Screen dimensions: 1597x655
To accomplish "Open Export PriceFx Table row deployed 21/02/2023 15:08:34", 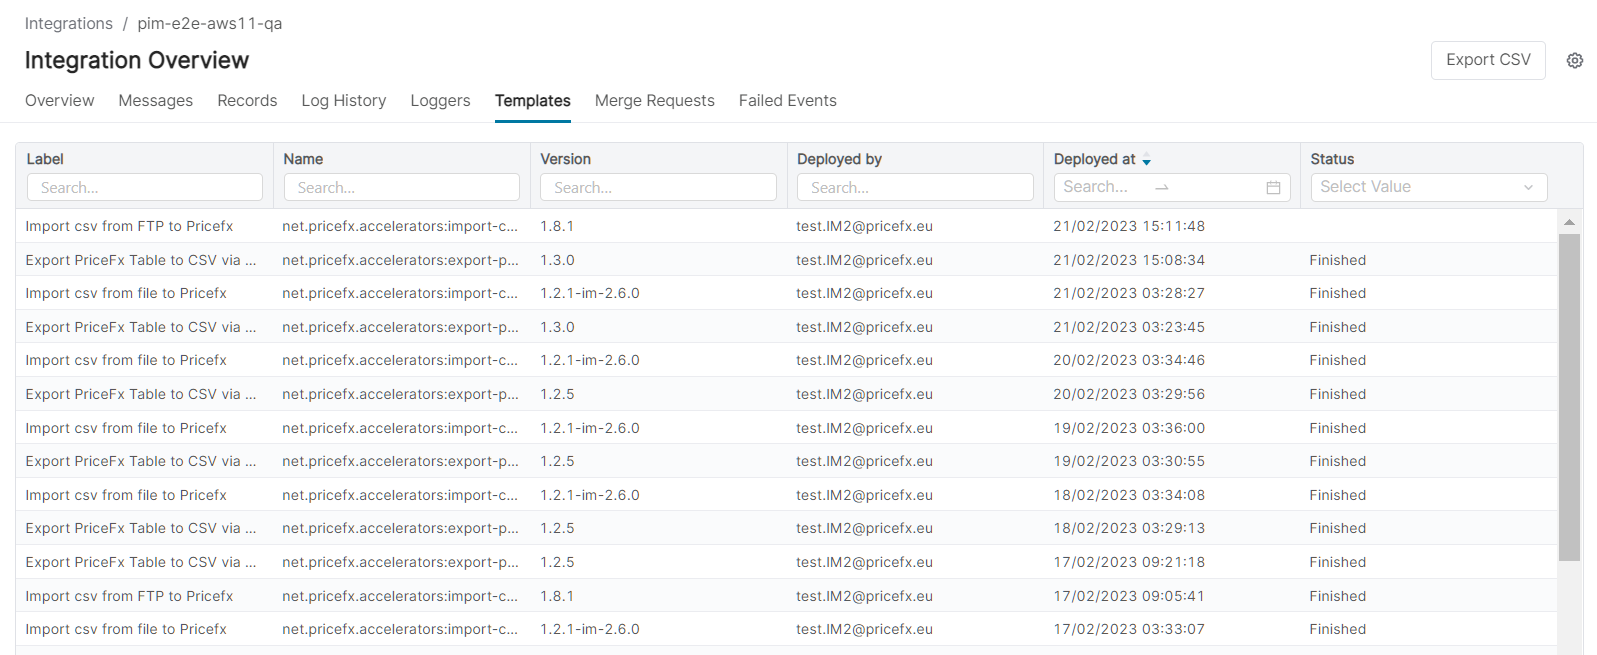I will [x=141, y=260].
